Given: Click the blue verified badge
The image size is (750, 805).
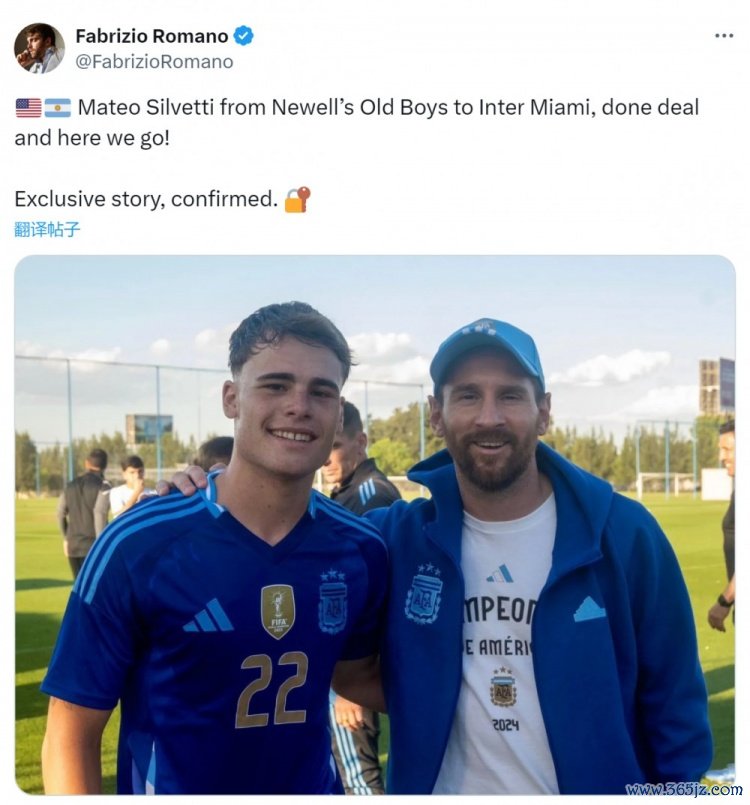Looking at the screenshot, I should pos(244,36).
